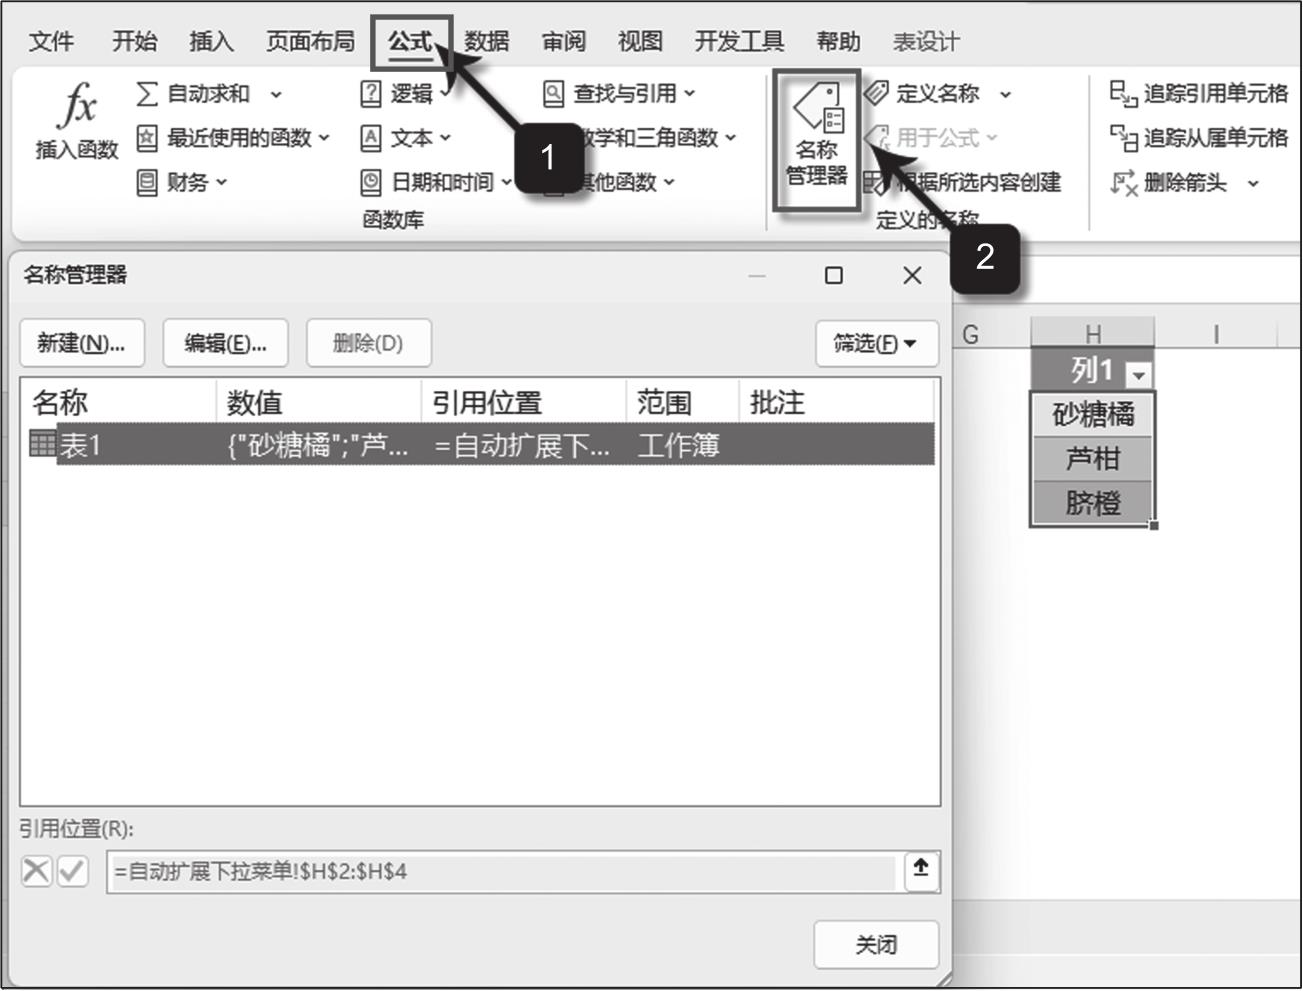Click the 编辑(E)... button
Viewport: 1303px width, 991px height.
click(225, 344)
